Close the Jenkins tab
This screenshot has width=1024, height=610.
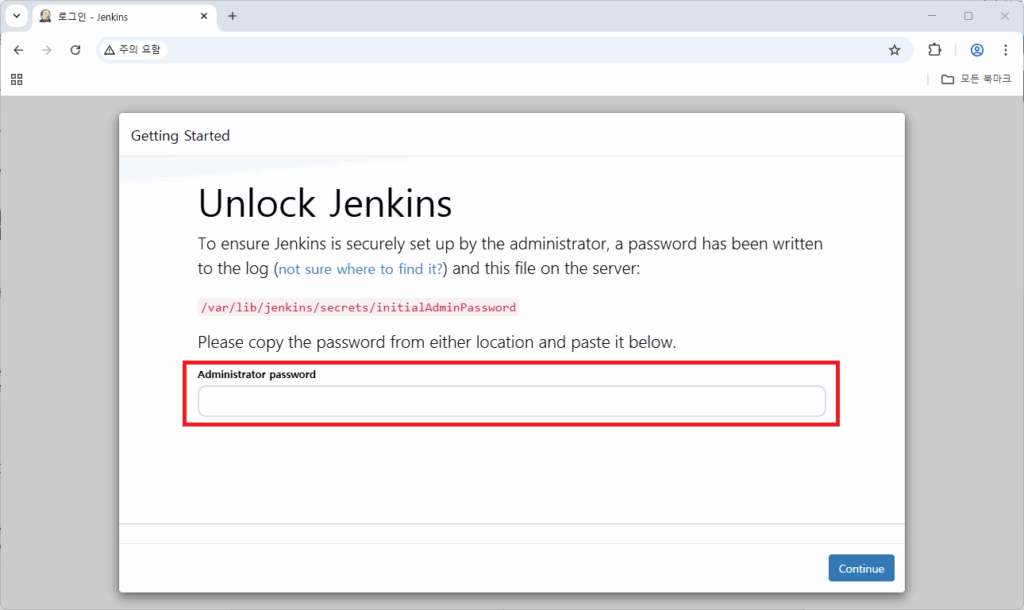point(204,16)
